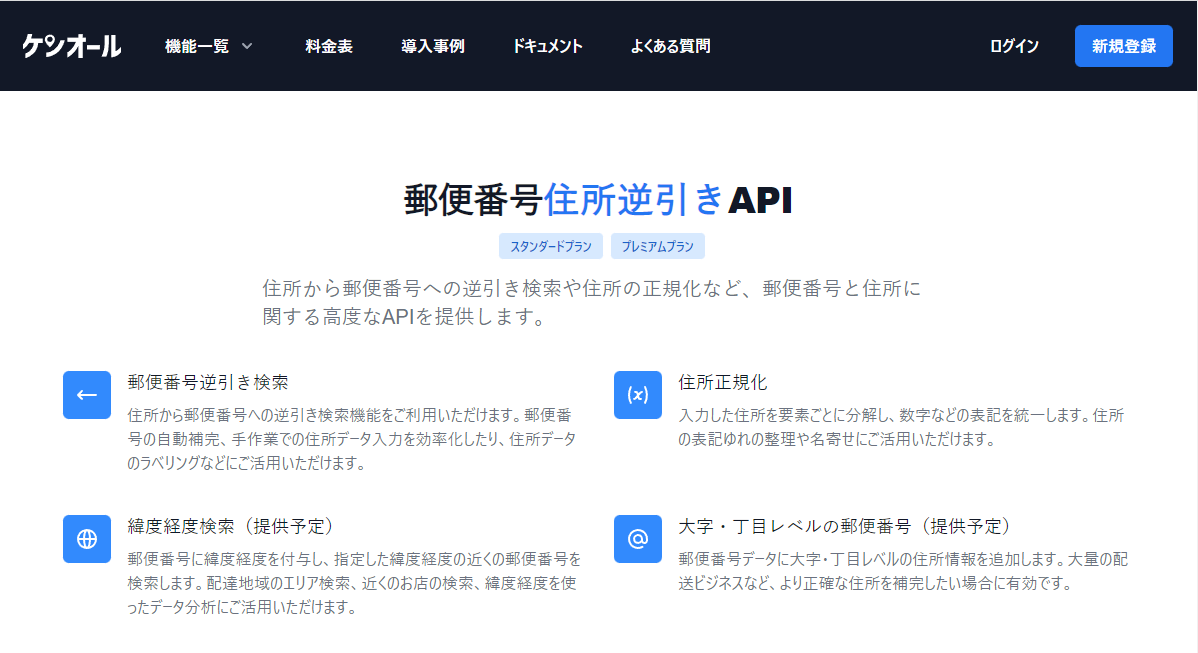Image resolution: width=1198 pixels, height=653 pixels.
Task: Click the chevron next to 機能一覧
Action: click(x=247, y=46)
